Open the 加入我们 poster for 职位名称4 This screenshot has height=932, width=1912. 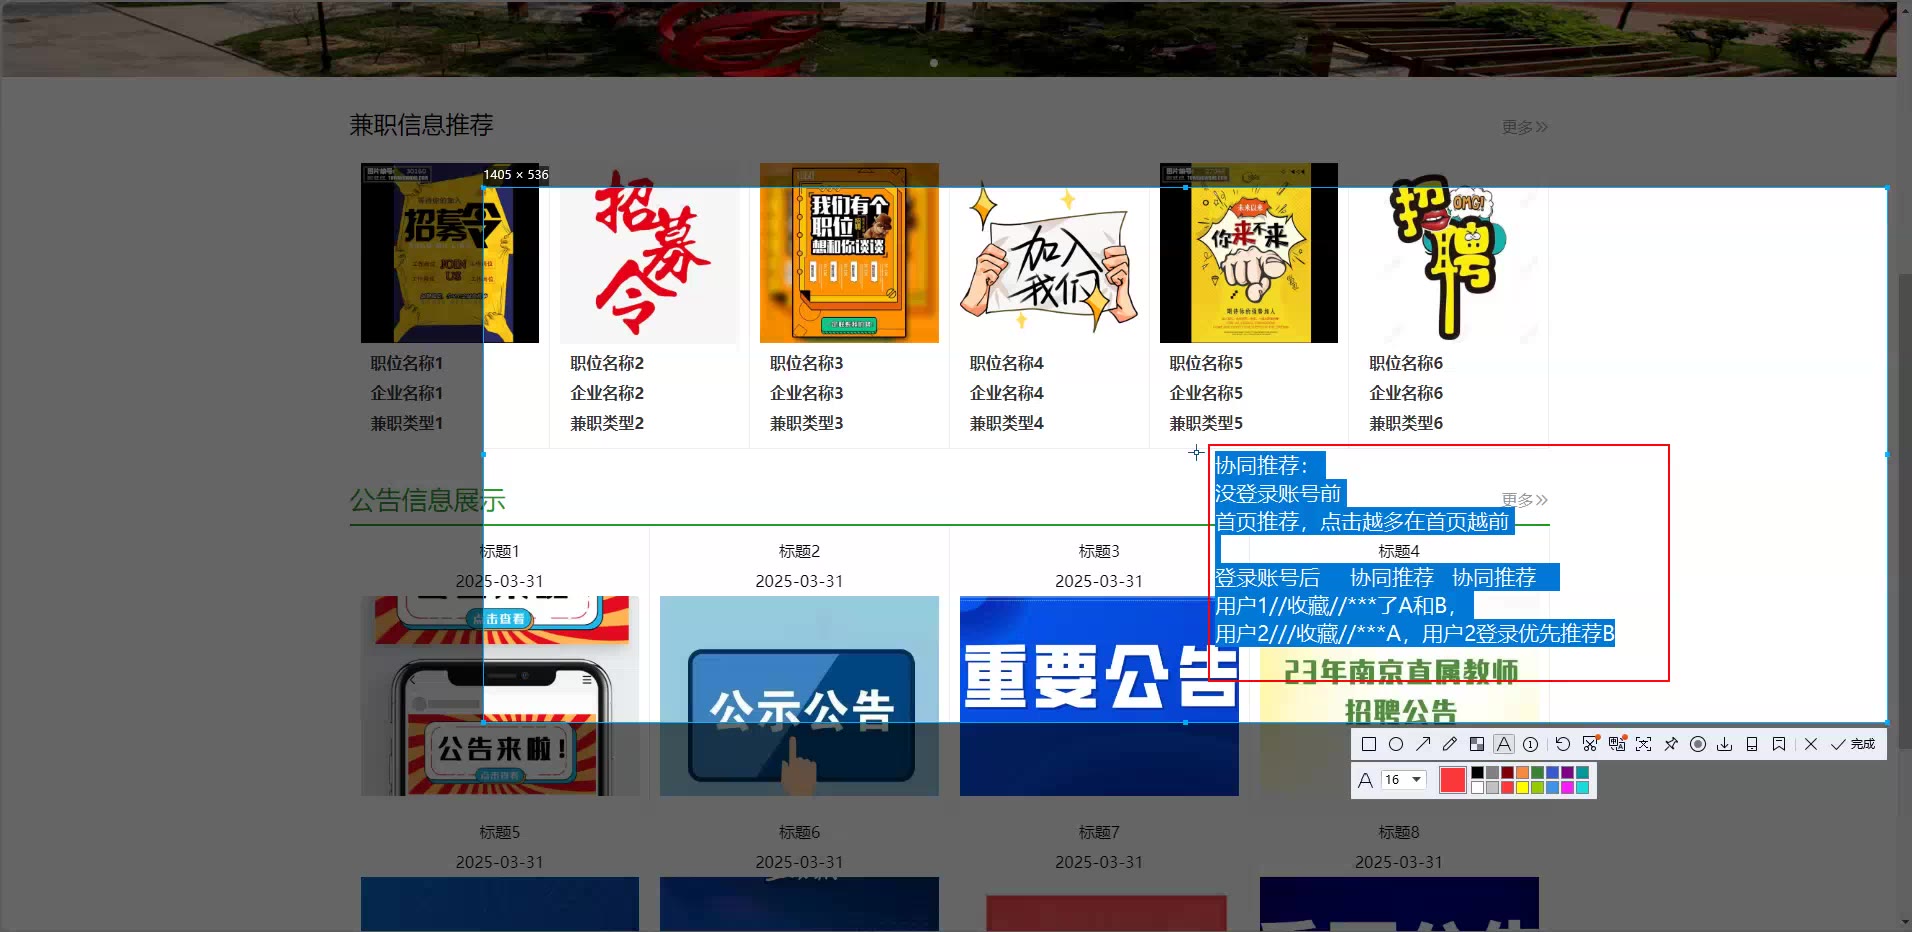(x=1049, y=253)
